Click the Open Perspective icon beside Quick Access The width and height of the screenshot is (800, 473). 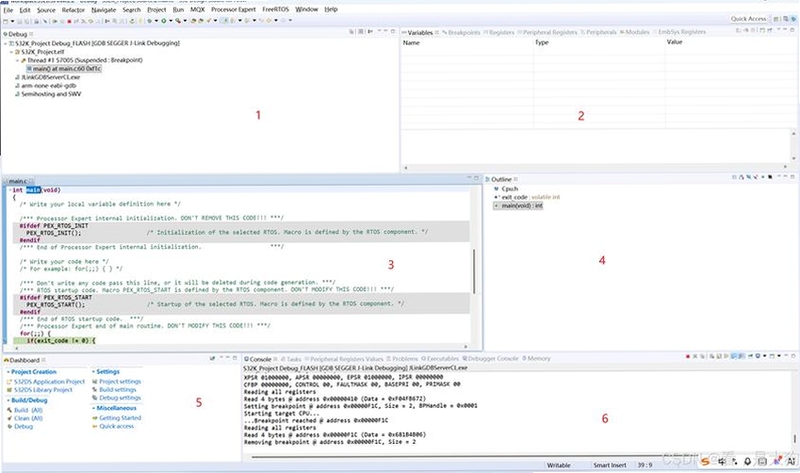coord(776,19)
